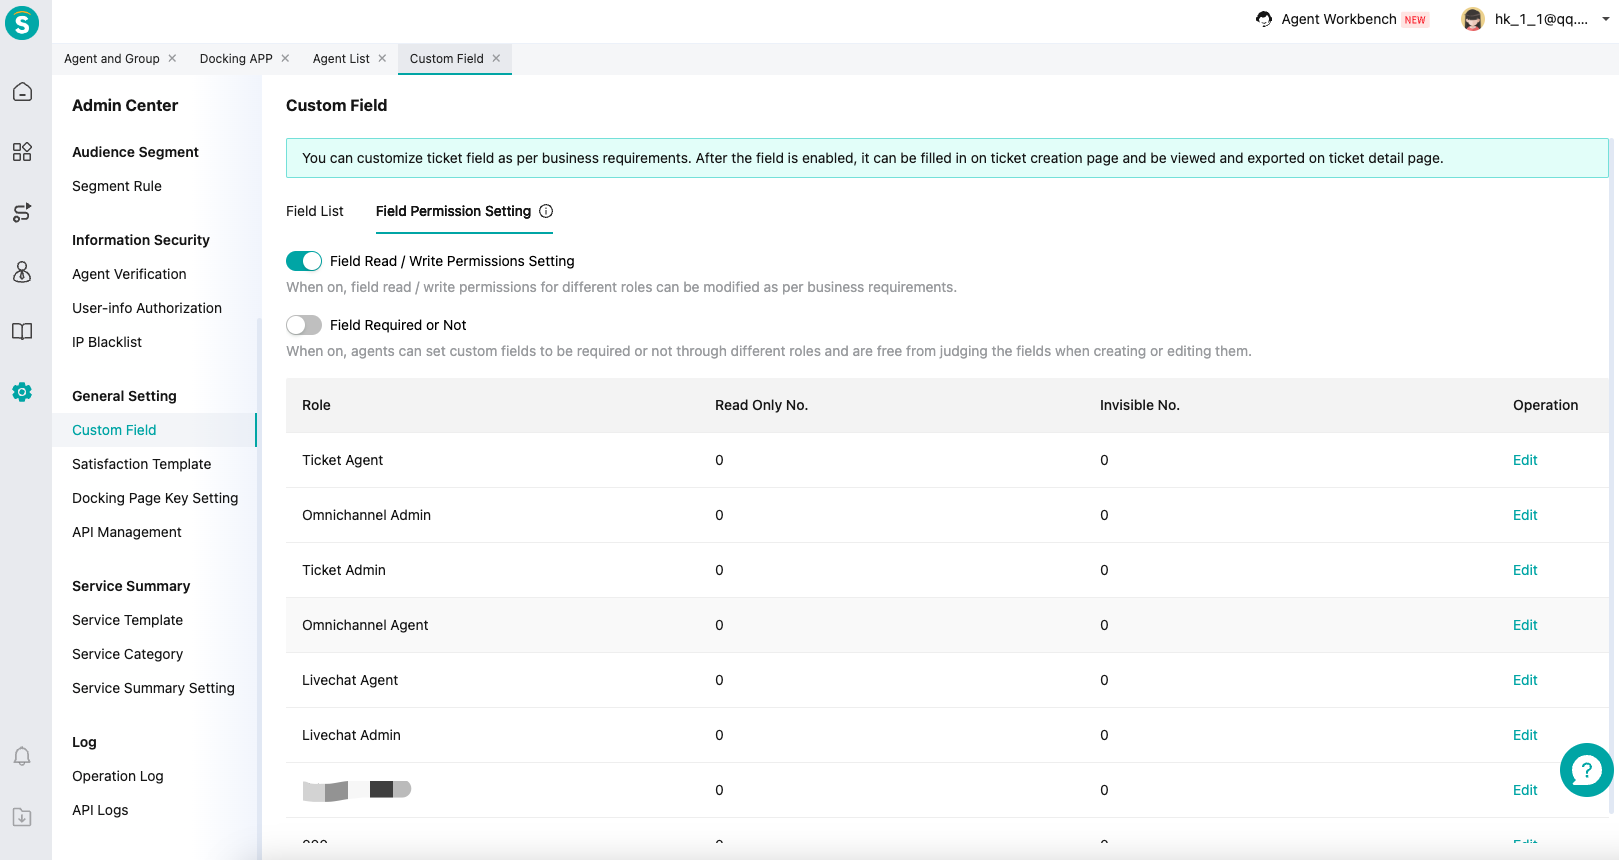Image resolution: width=1619 pixels, height=860 pixels.
Task: Edit the Omnichannel Agent role permissions
Action: coord(1525,625)
